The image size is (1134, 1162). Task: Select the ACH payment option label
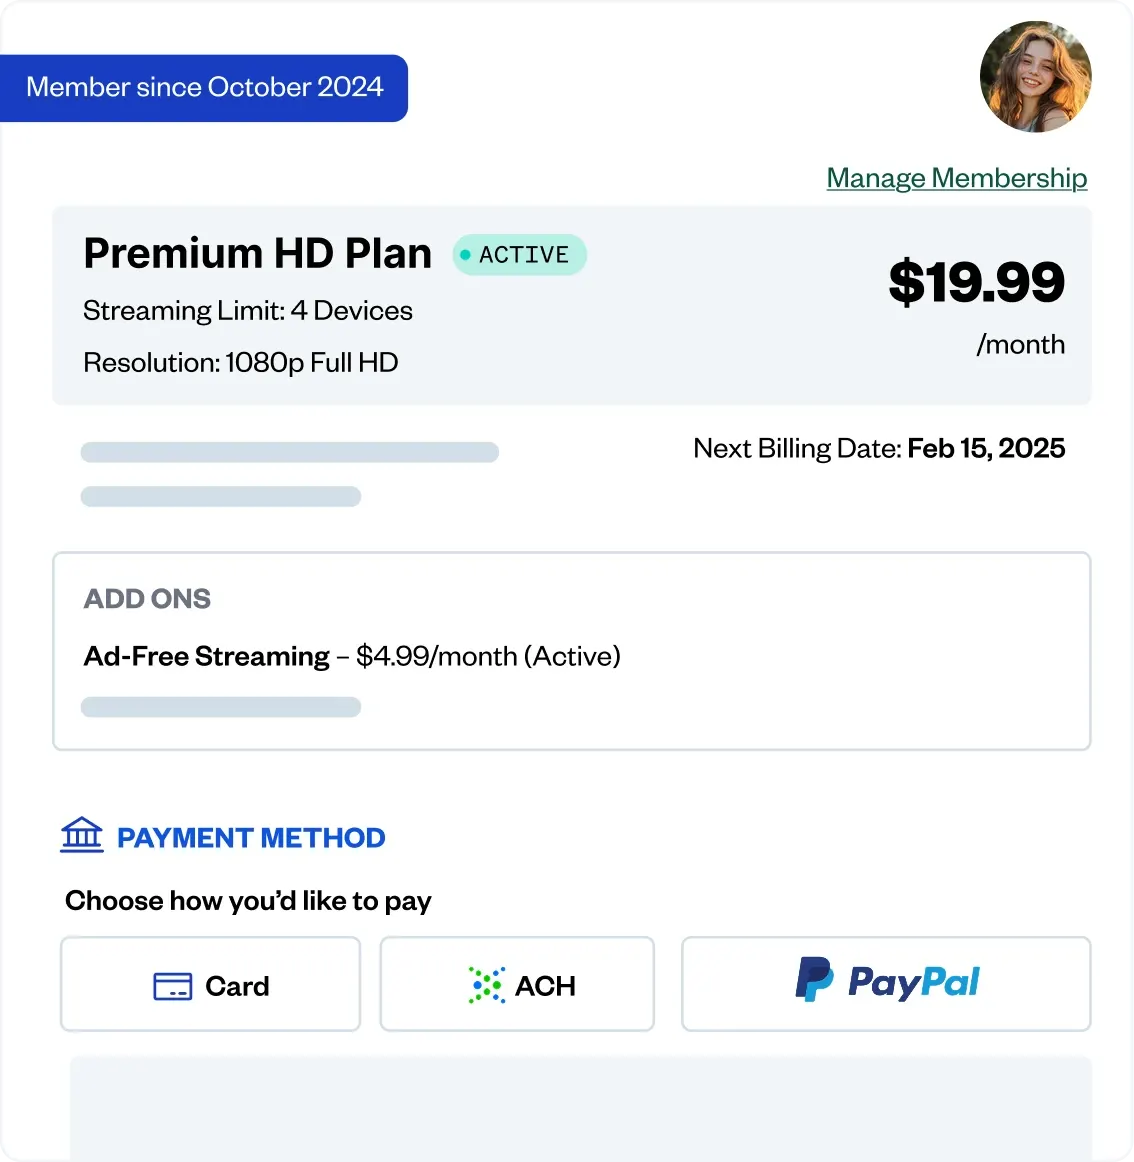[545, 986]
